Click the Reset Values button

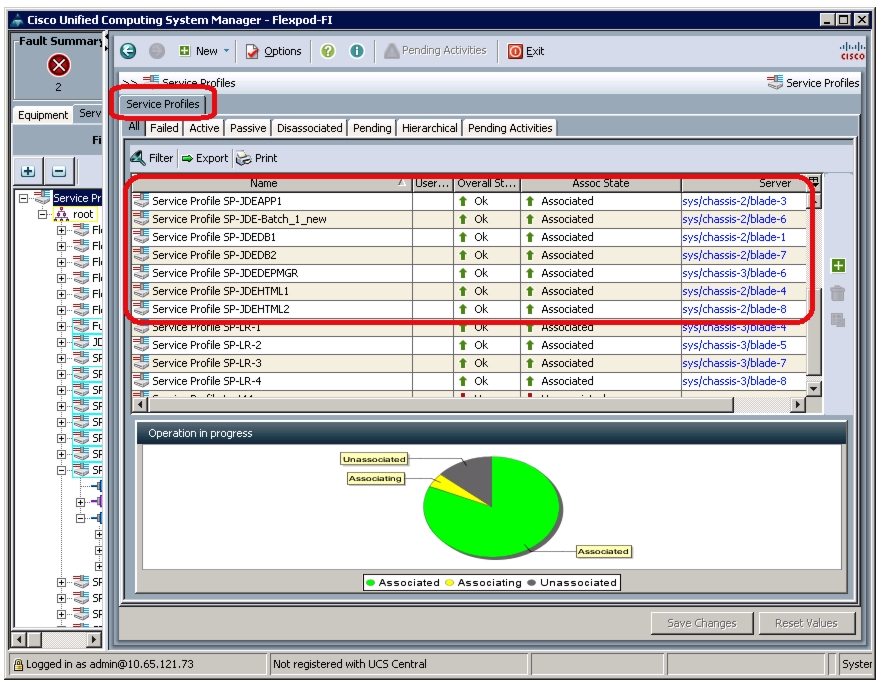coord(806,623)
